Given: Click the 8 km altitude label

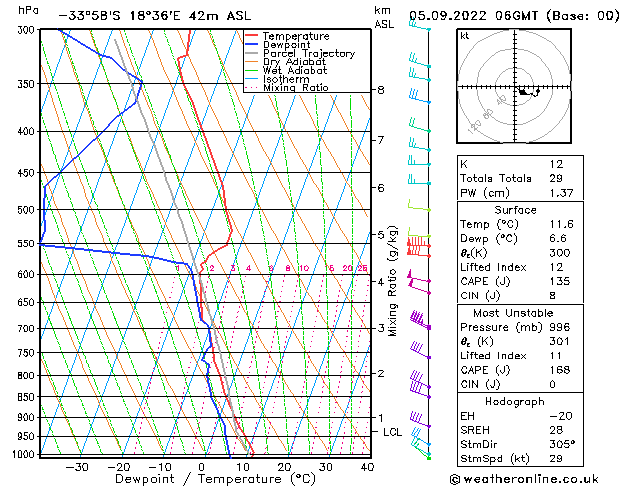Looking at the screenshot, I should pyautogui.click(x=381, y=90).
